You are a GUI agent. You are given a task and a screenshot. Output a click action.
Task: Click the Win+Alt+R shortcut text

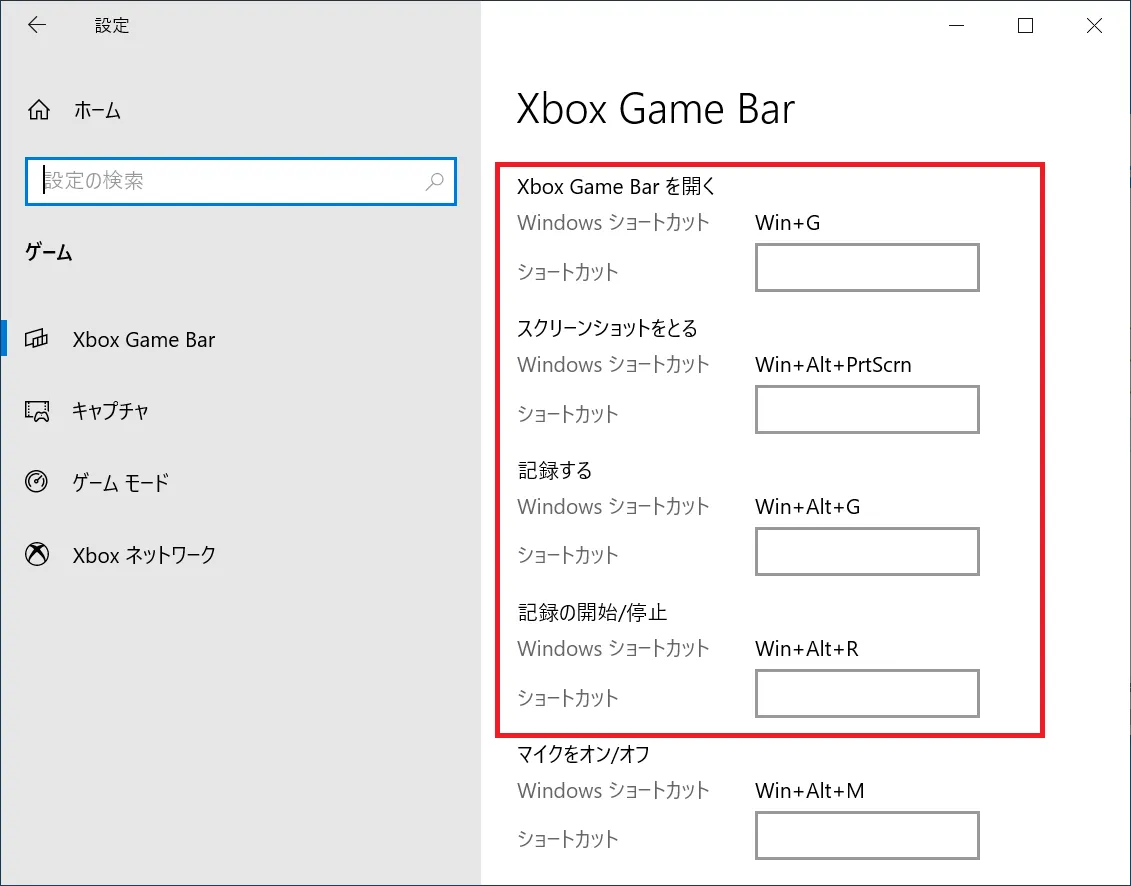807,649
